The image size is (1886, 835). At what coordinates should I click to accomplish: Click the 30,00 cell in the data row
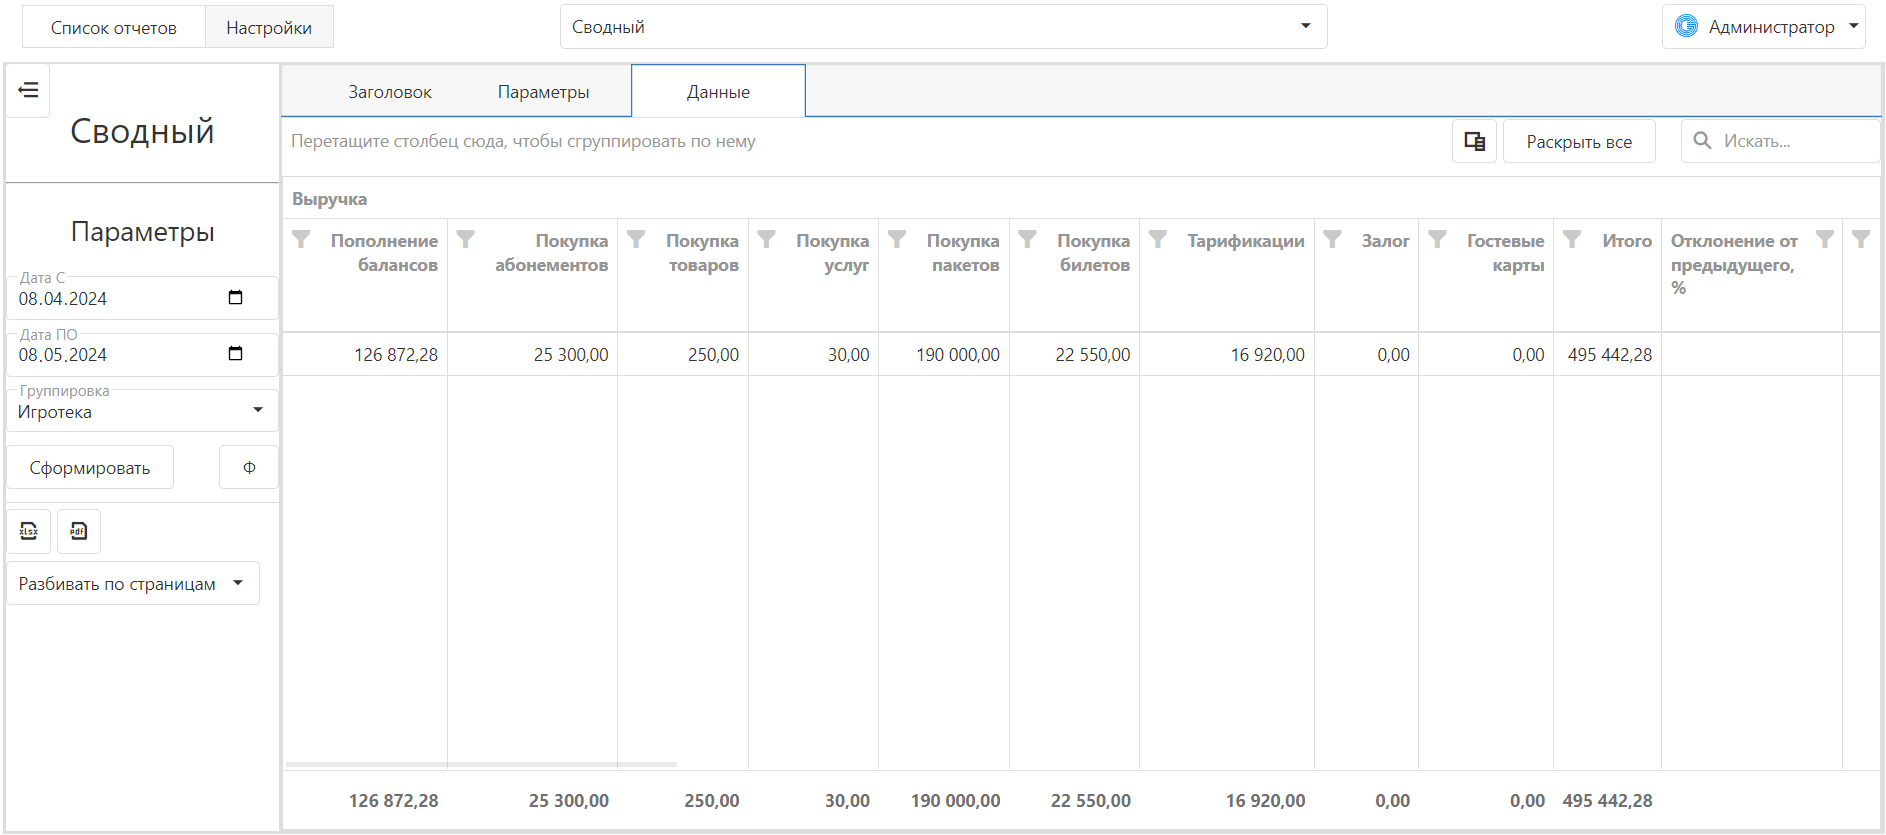pyautogui.click(x=813, y=354)
